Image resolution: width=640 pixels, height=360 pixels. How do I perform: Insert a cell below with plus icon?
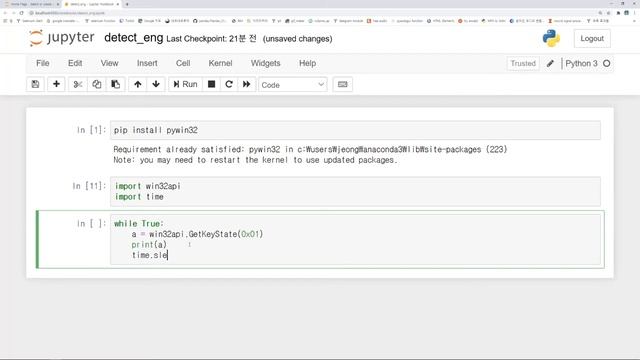(56, 84)
